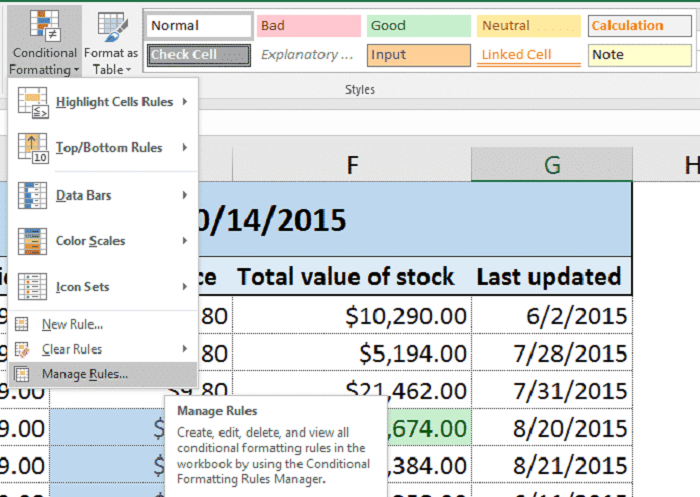Click the Data Bars icon
This screenshot has width=700, height=497.
33,195
